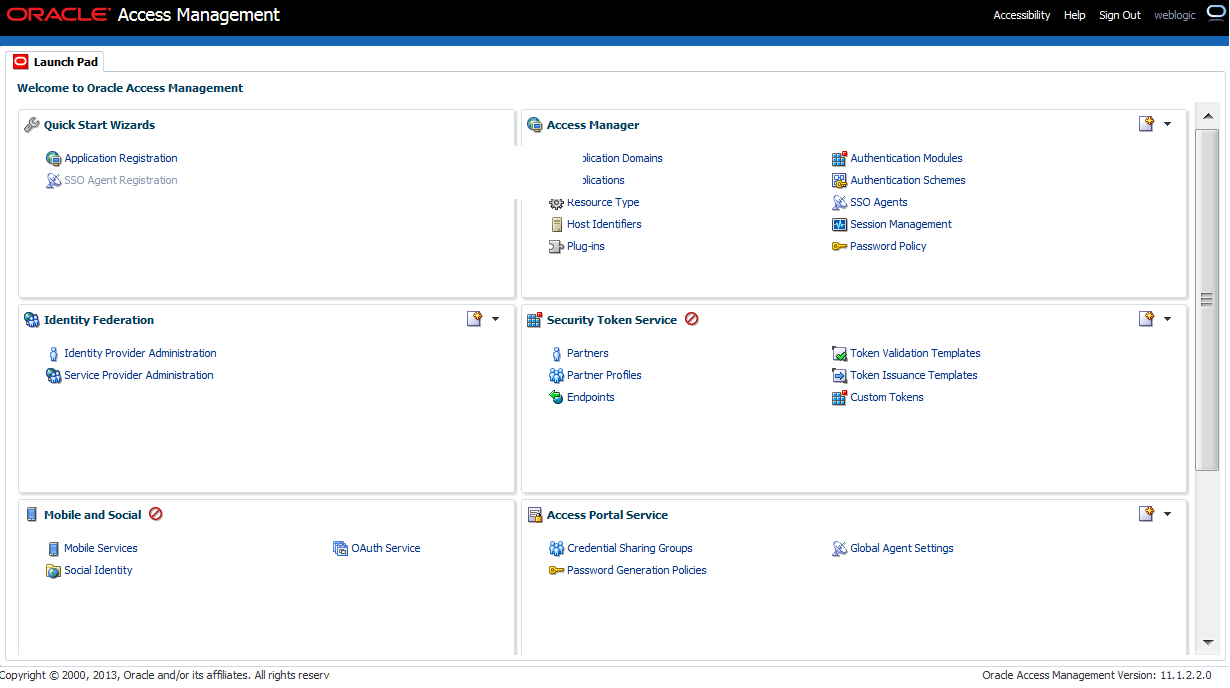Open the OAuth Service link
The width and height of the screenshot is (1230, 688).
coord(385,549)
